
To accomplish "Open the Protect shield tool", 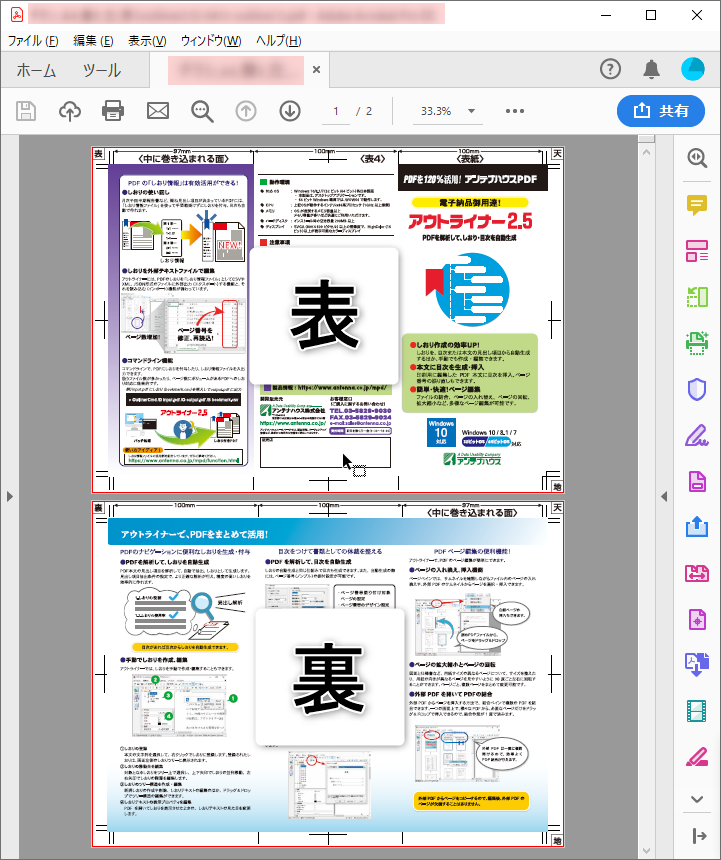I will 697,389.
